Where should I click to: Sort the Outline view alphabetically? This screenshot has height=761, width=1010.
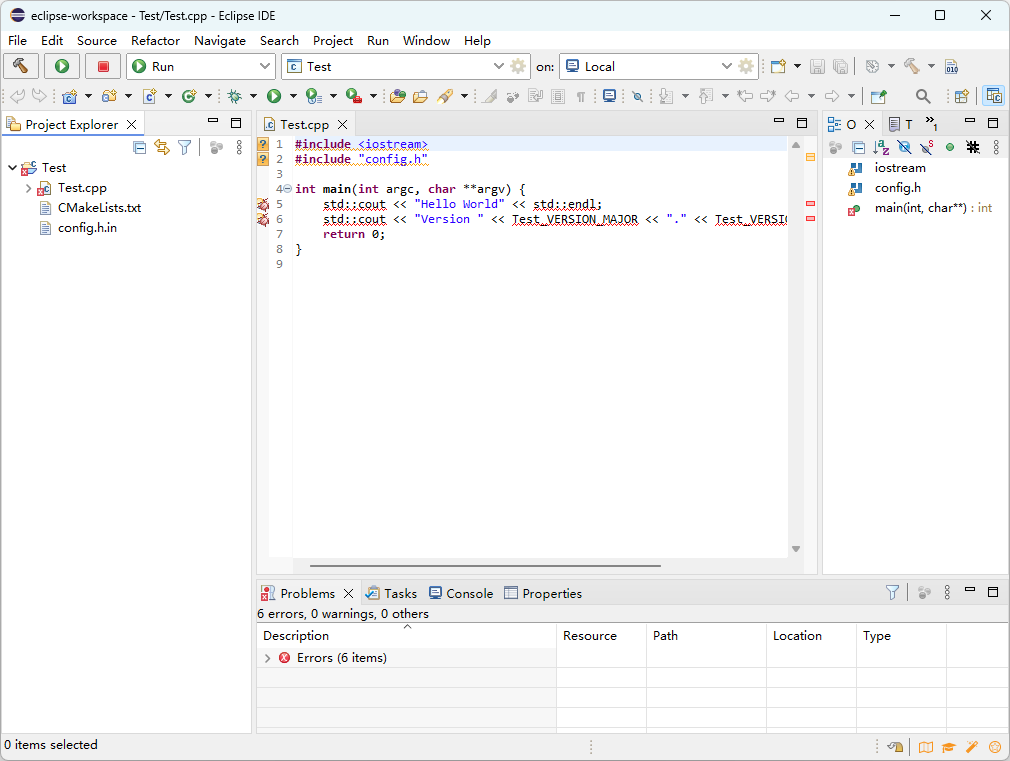click(881, 146)
